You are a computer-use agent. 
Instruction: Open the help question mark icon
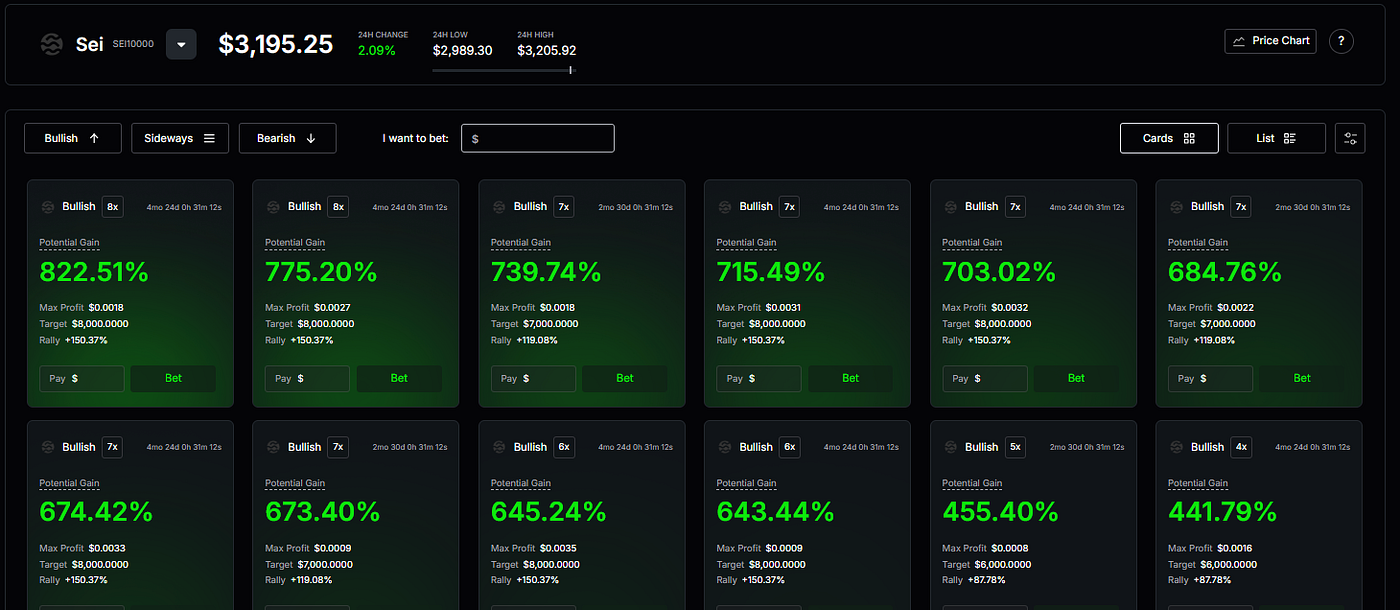pyautogui.click(x=1341, y=41)
